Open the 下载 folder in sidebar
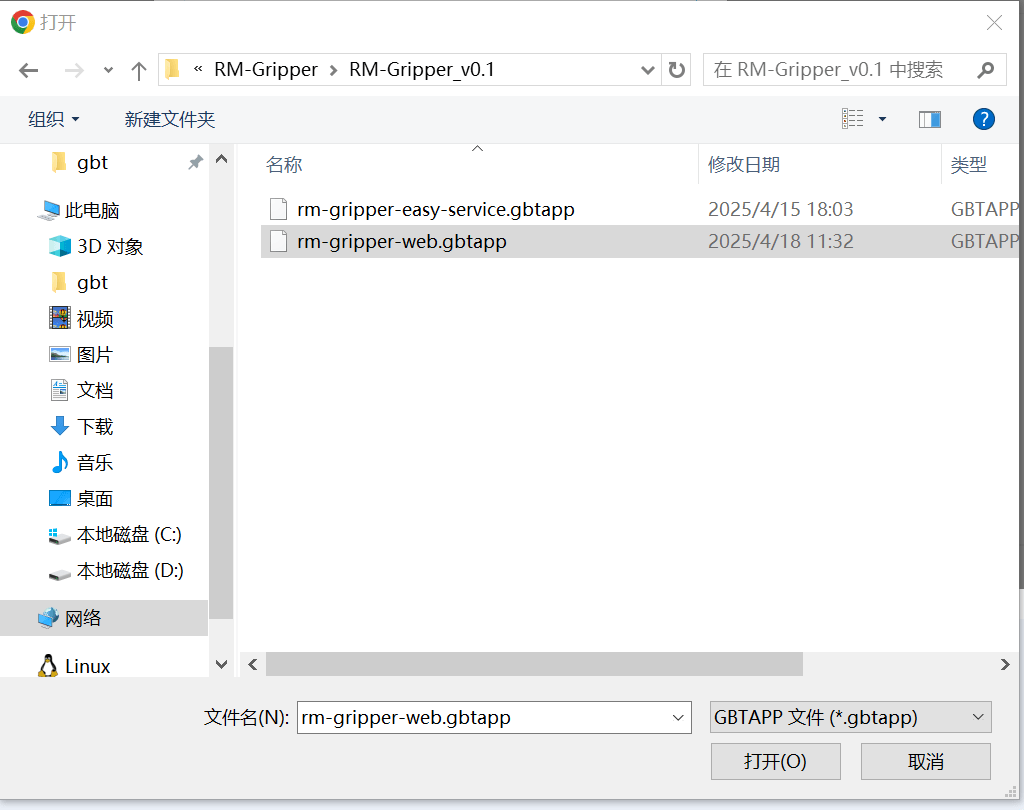1024x810 pixels. (x=95, y=427)
